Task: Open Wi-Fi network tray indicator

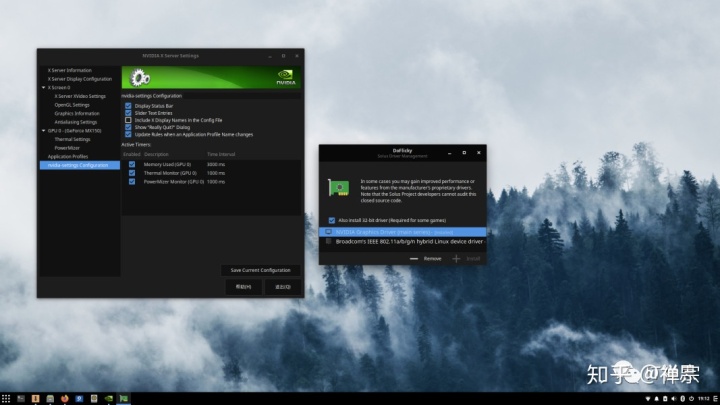Action: tap(648, 399)
